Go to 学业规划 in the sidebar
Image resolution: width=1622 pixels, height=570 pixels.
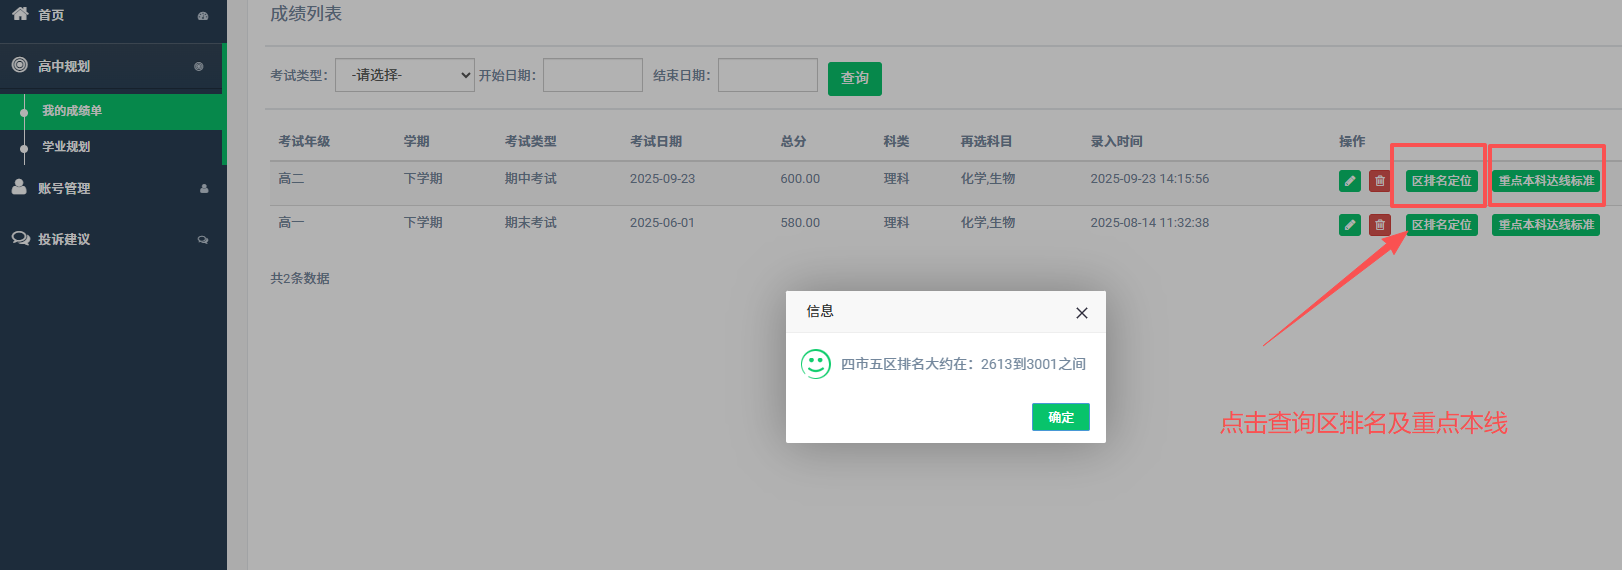point(66,147)
